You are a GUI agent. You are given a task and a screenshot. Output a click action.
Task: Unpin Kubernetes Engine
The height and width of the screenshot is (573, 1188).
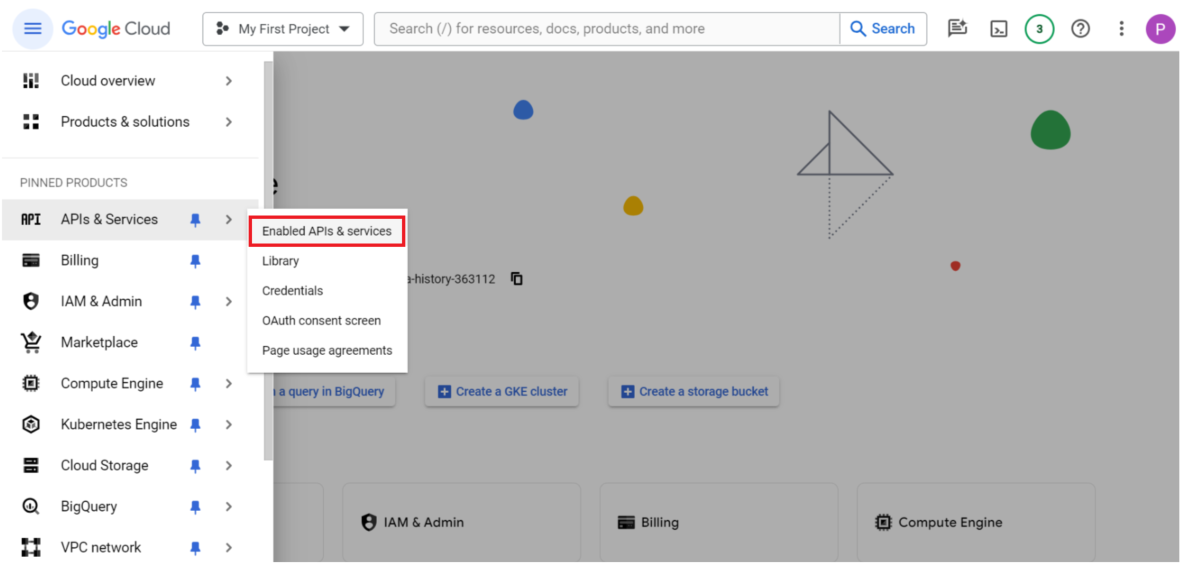click(195, 424)
